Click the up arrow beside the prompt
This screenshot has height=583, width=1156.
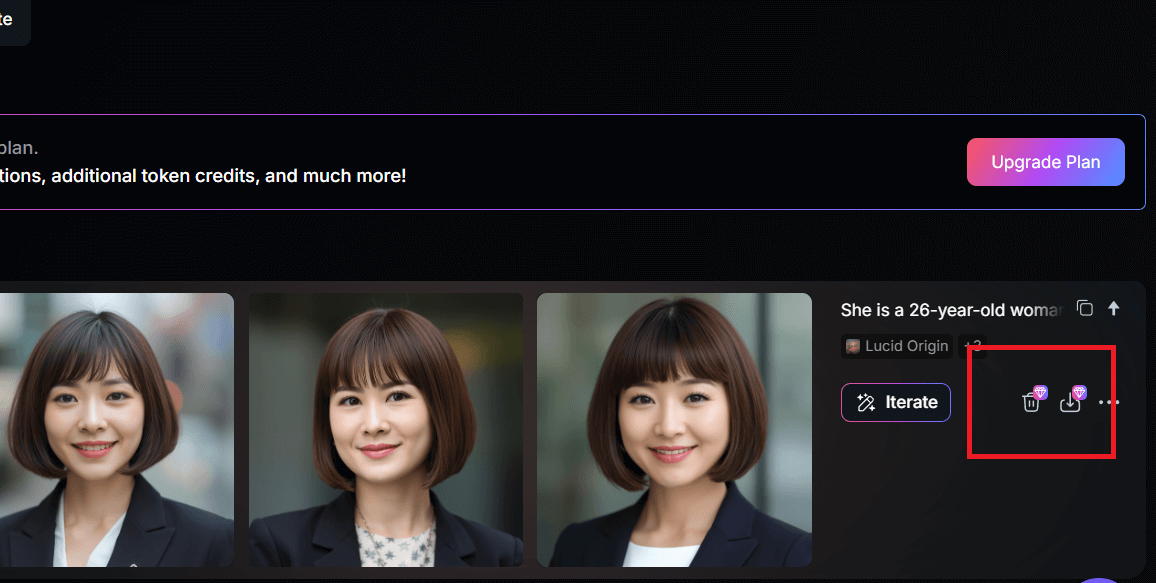pos(1114,308)
